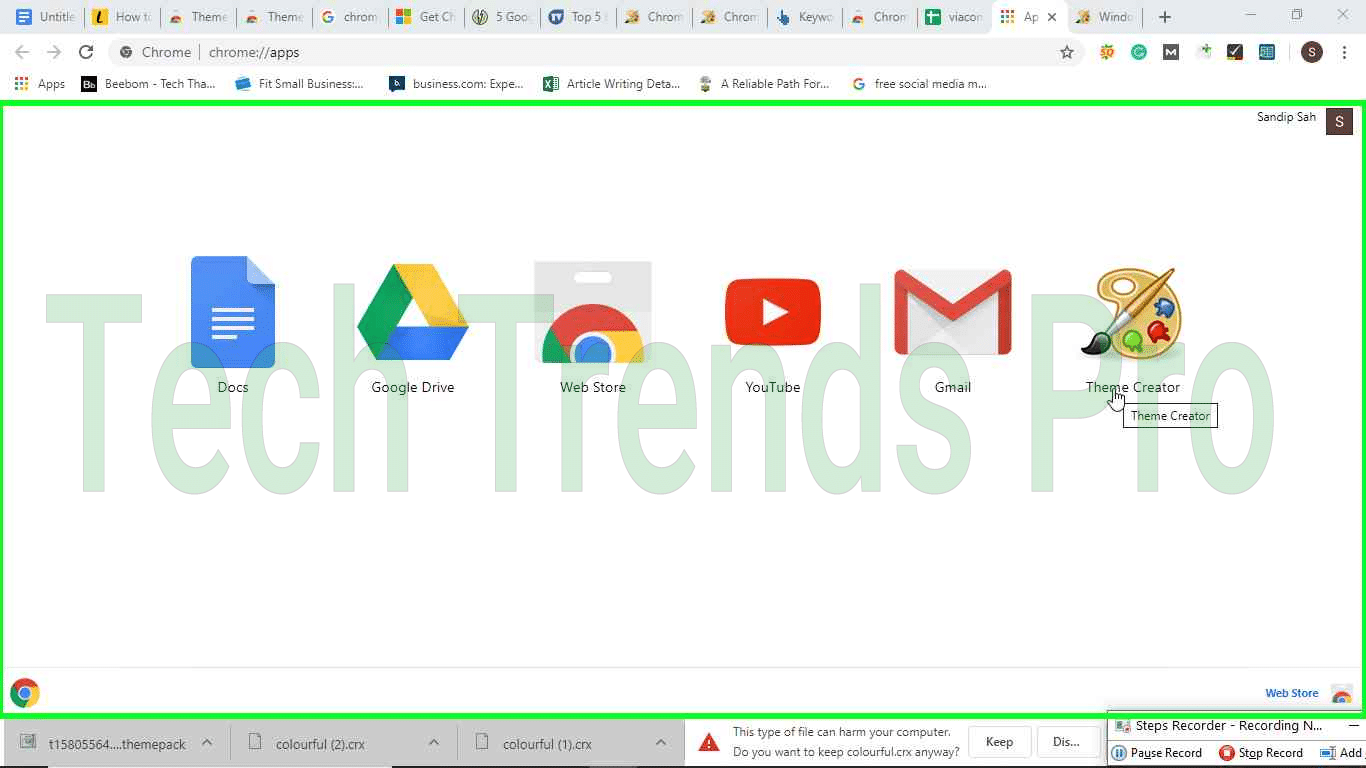Bookmark this page with the star icon
The width and height of the screenshot is (1366, 768).
click(x=1067, y=52)
